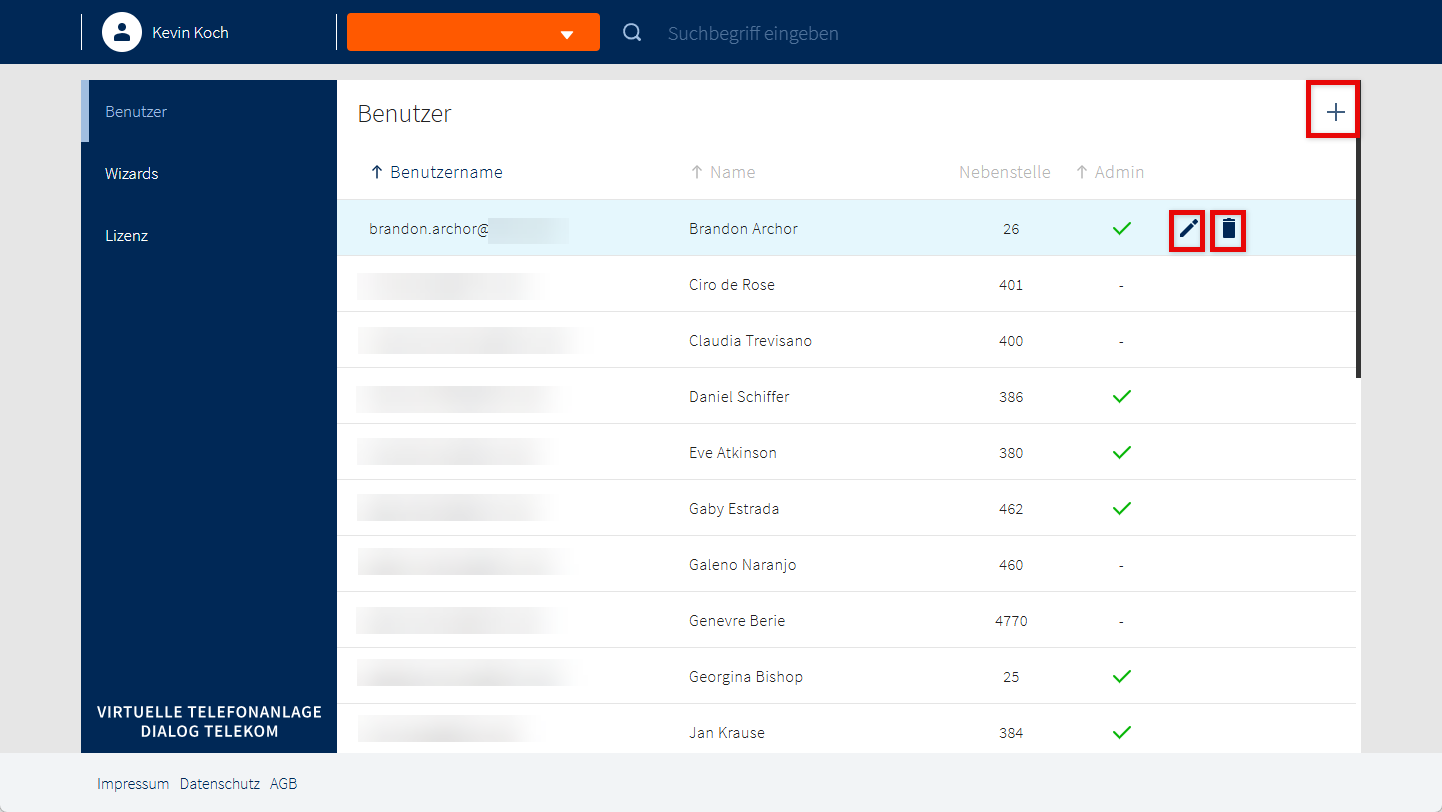This screenshot has height=812, width=1442.
Task: Click admin dash for Ciro de Rose
Action: [1121, 286]
